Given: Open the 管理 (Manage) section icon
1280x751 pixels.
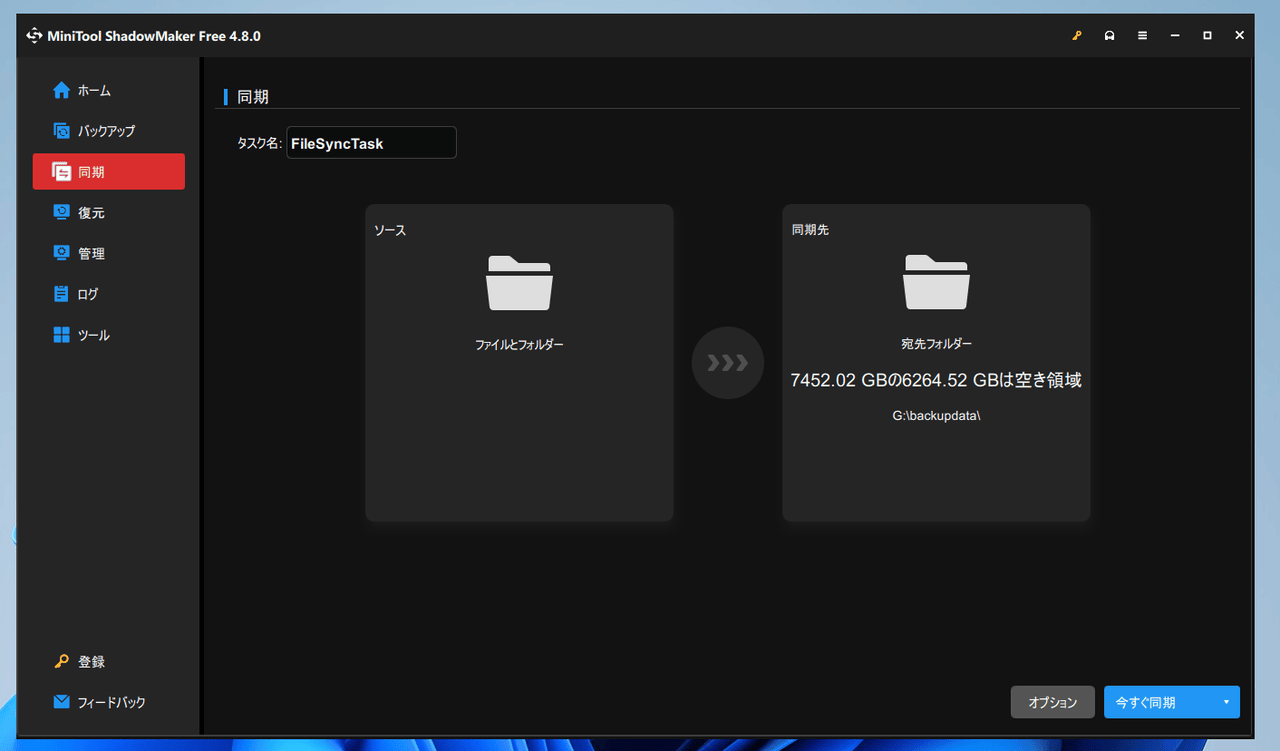Looking at the screenshot, I should [62, 254].
